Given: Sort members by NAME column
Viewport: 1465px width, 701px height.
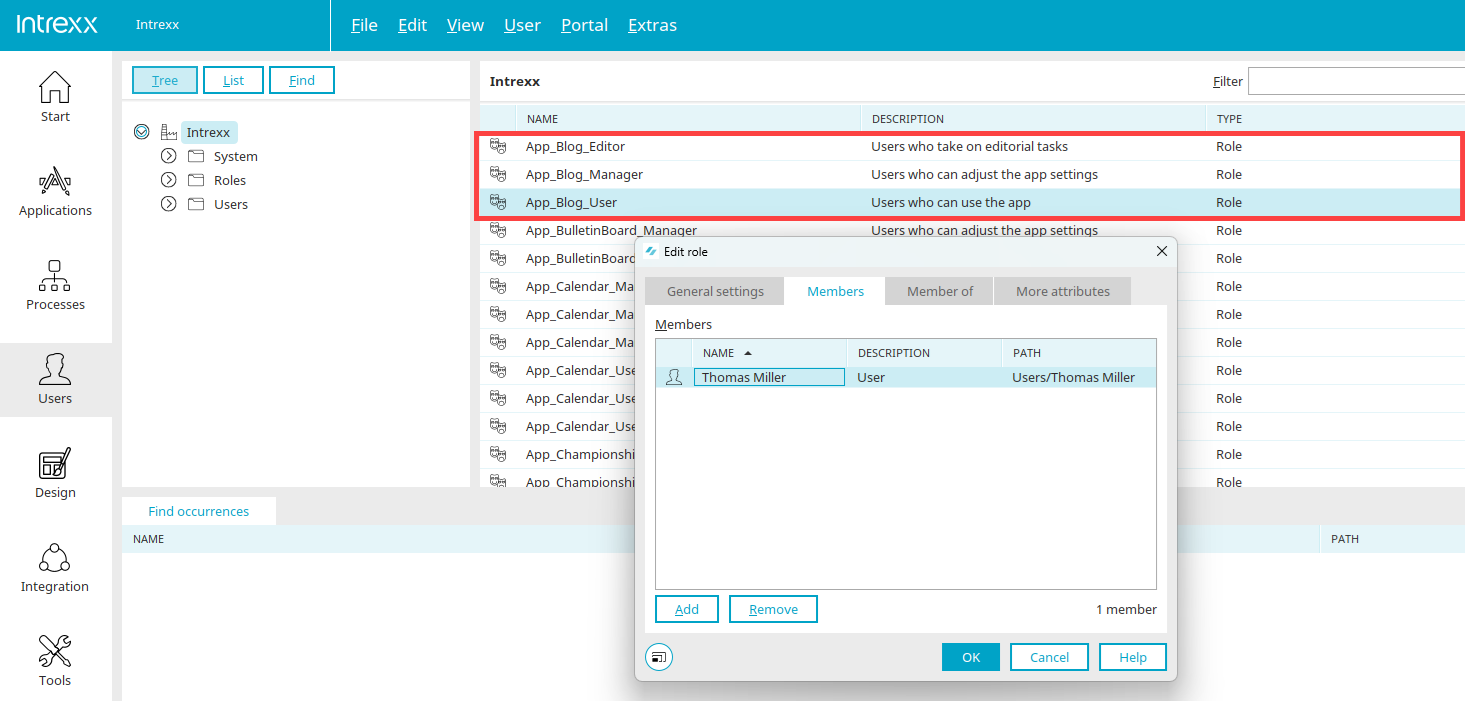Looking at the screenshot, I should [x=768, y=353].
